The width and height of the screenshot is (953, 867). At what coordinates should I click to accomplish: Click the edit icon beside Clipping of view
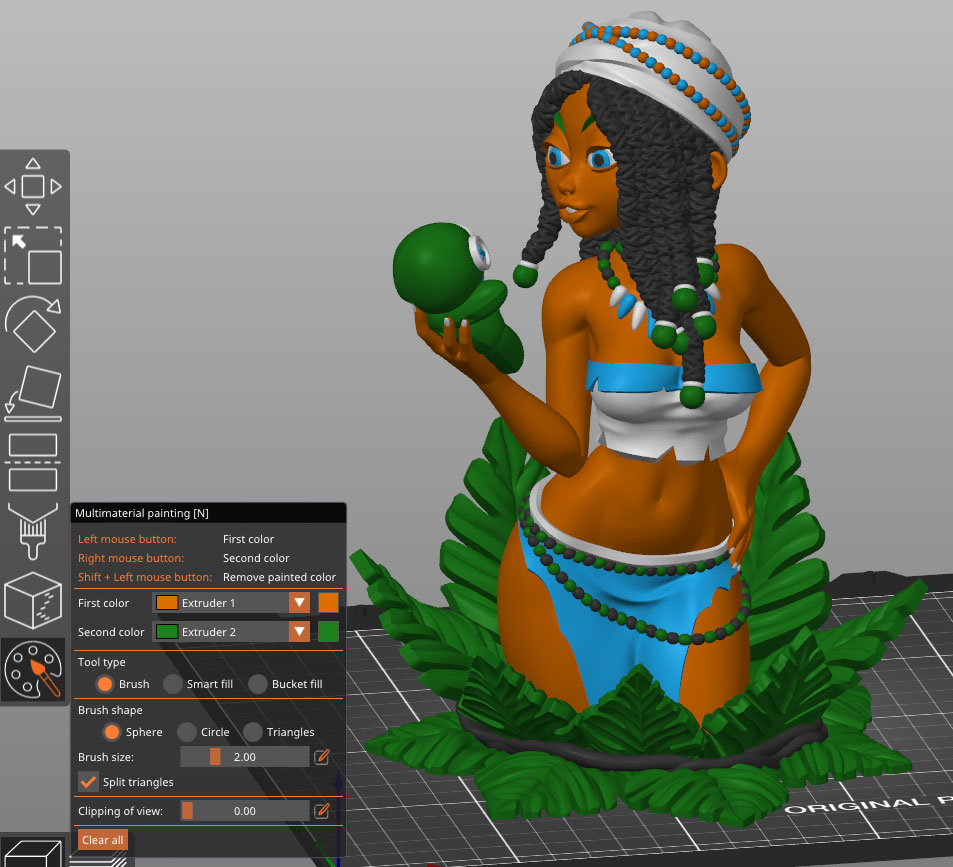(x=322, y=811)
